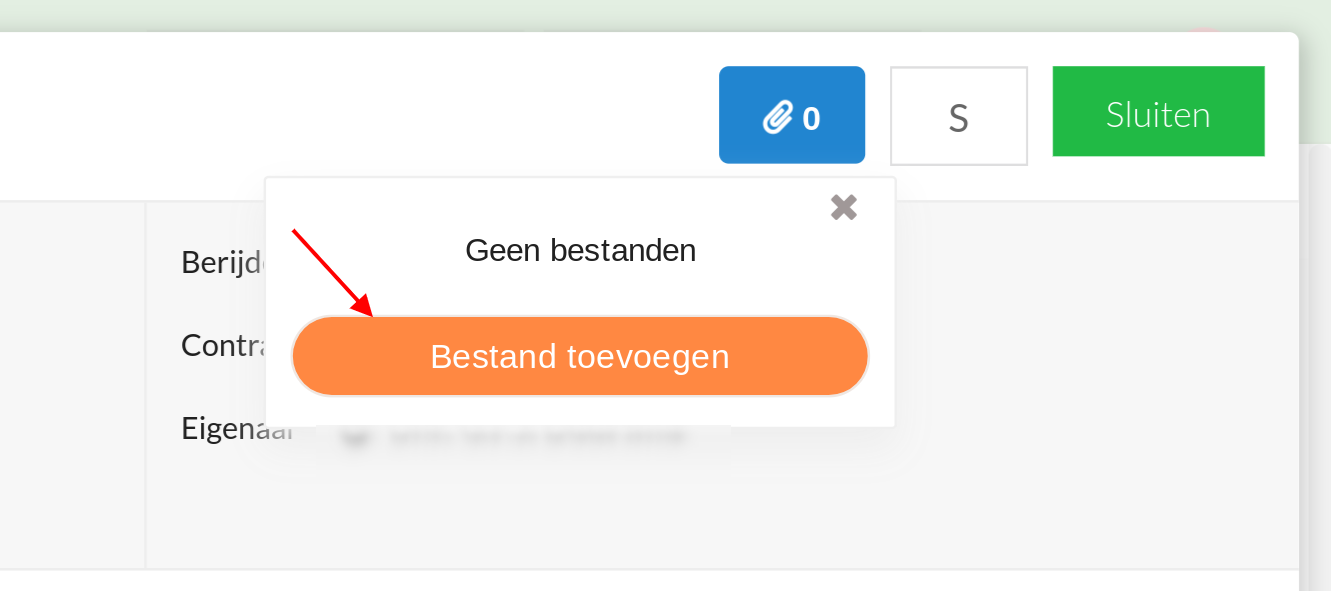Click the red arrow annotation's arrowhead
This screenshot has height=591, width=1331.
pyautogui.click(x=365, y=309)
